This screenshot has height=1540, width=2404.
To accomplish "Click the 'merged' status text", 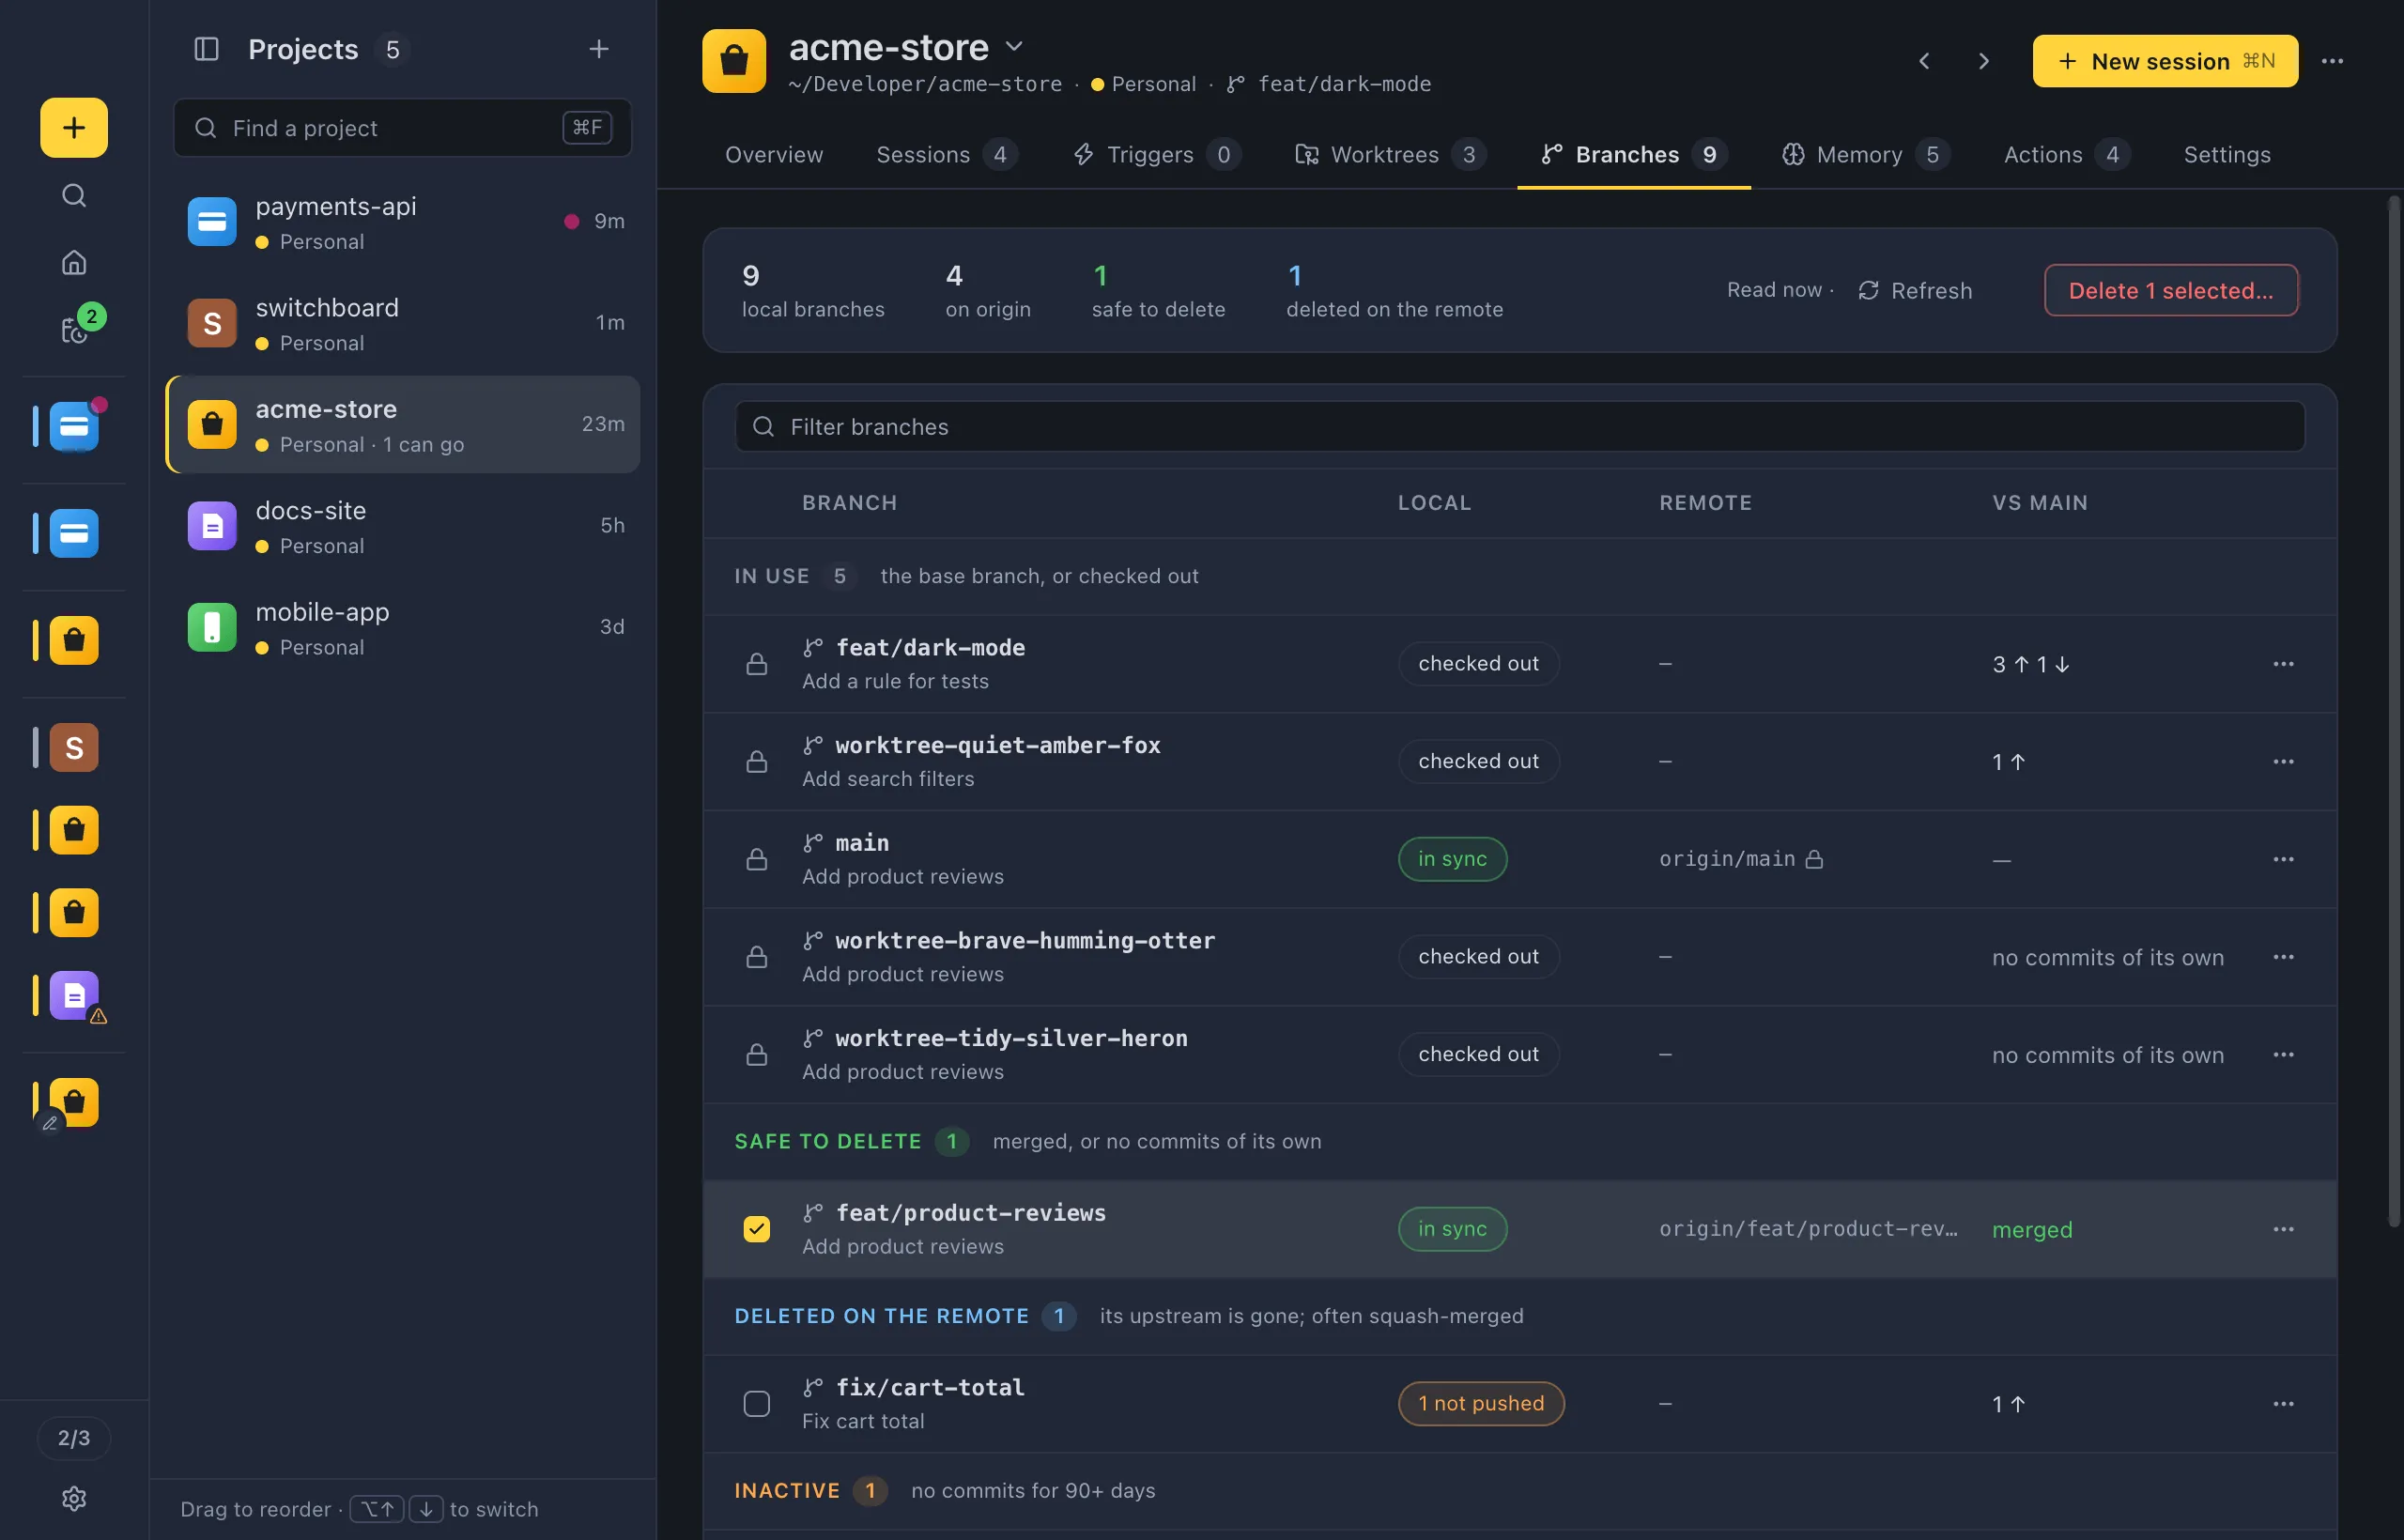I will tap(2032, 1229).
